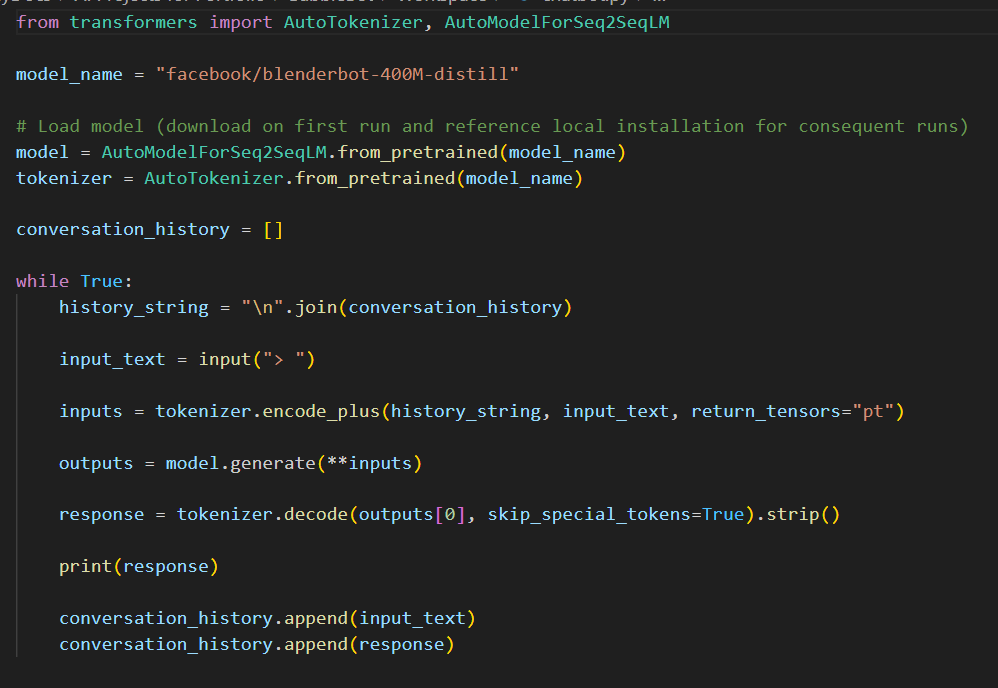This screenshot has height=688, width=998.
Task: Click append on the final conversation_history line
Action: [314, 644]
